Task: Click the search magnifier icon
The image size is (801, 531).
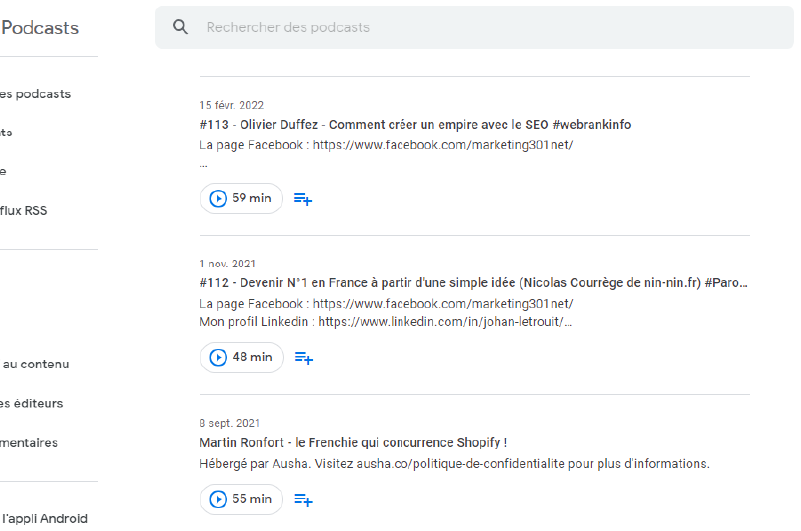Action: click(180, 27)
